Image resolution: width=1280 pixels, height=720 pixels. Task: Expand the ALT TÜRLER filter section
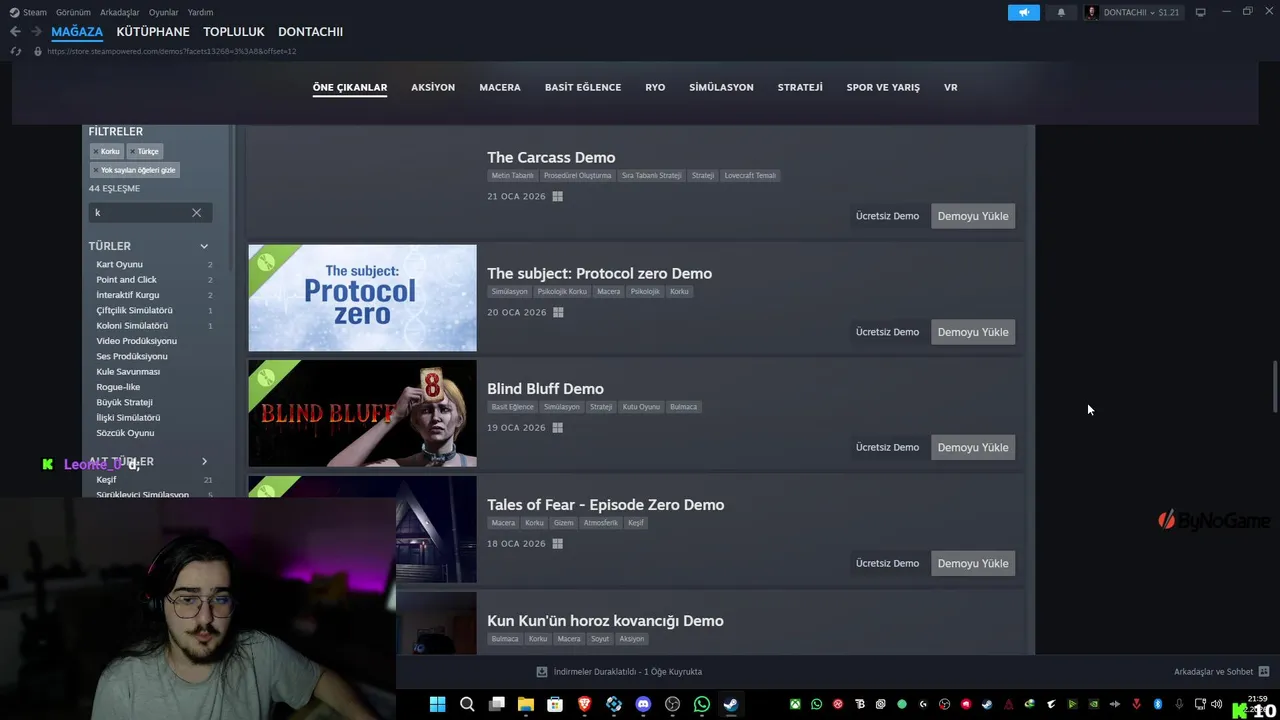pyautogui.click(x=204, y=462)
